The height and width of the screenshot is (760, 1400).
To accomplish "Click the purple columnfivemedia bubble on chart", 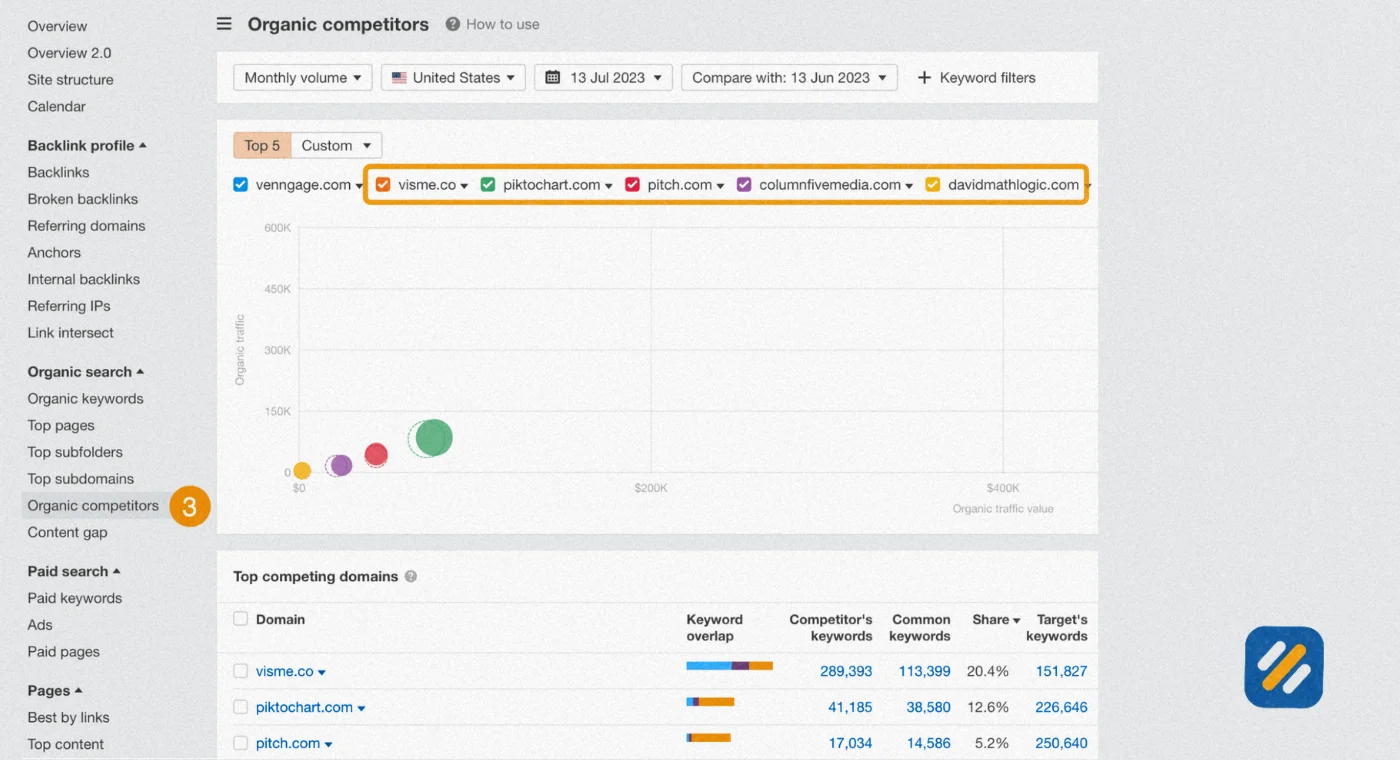I will click(340, 465).
